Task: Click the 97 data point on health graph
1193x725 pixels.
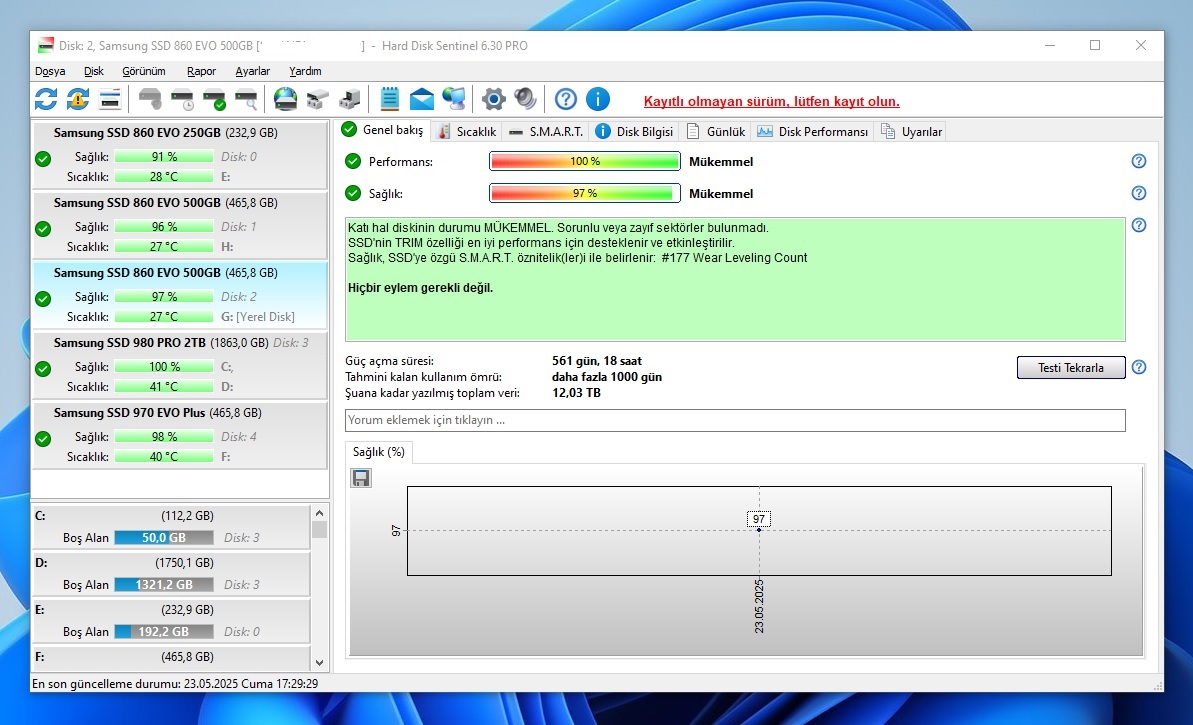Action: [759, 529]
